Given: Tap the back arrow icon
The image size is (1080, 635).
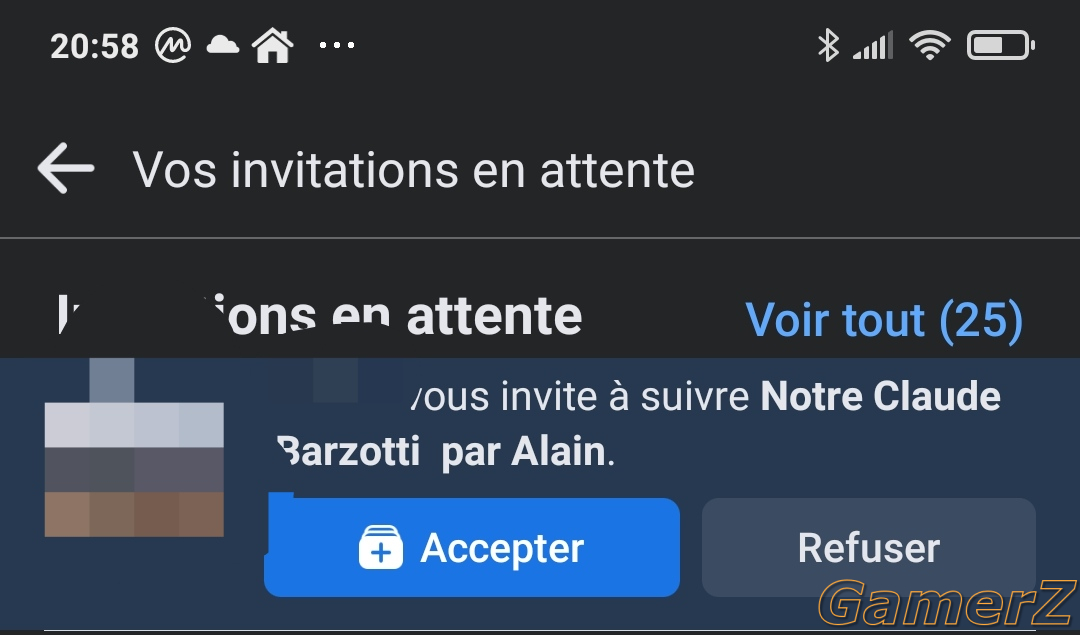Looking at the screenshot, I should (x=65, y=168).
